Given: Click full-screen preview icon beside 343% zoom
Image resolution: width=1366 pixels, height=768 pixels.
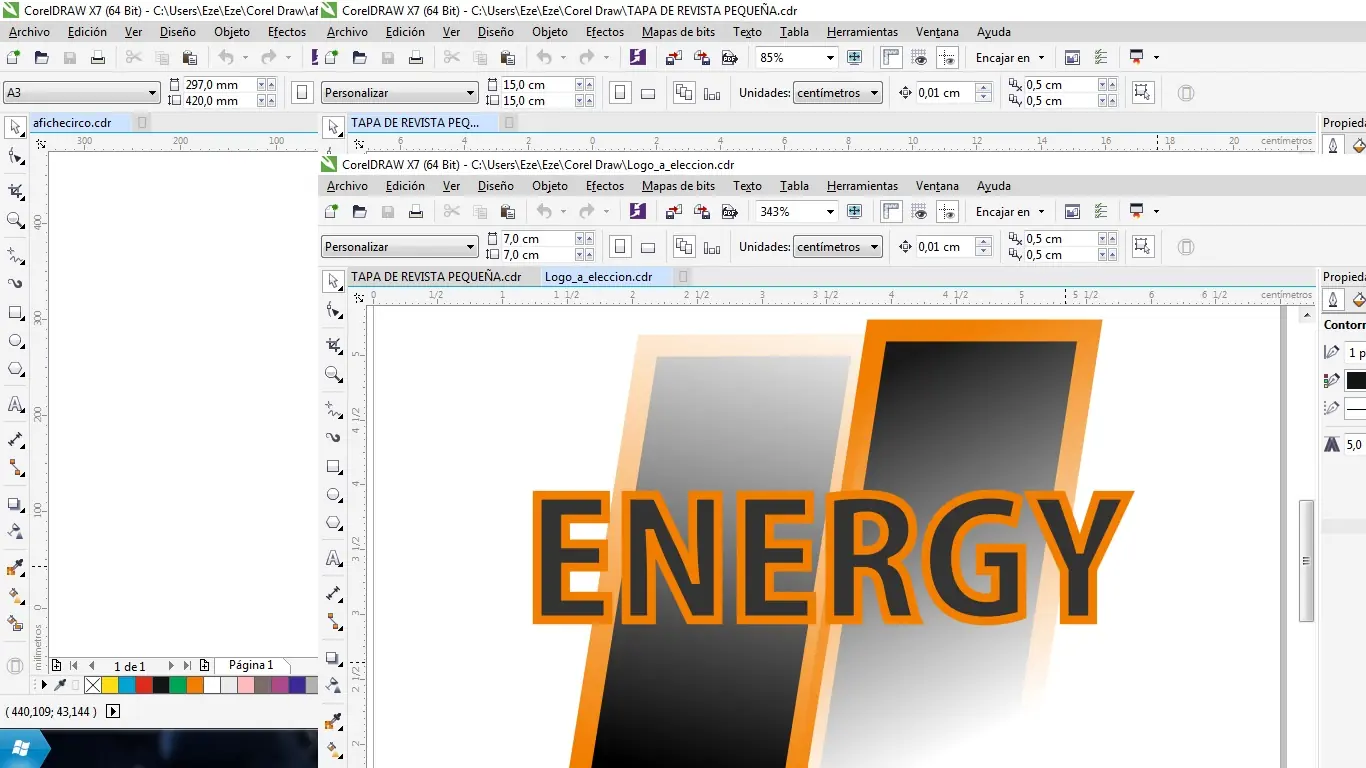Looking at the screenshot, I should [854, 212].
